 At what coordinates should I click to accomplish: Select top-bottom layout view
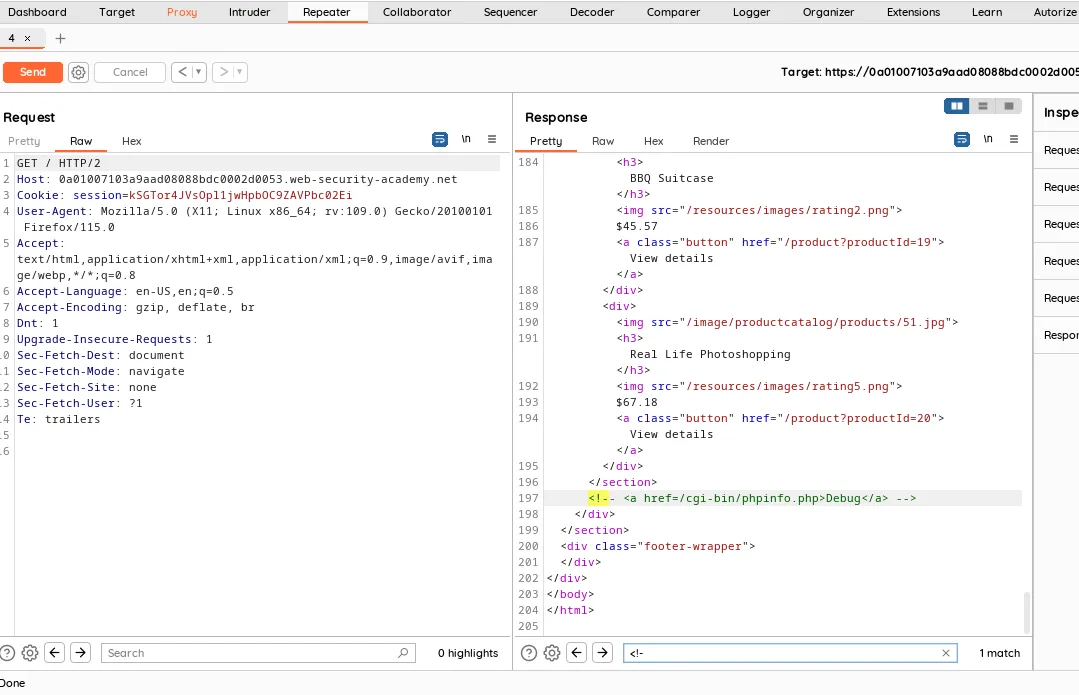(983, 106)
